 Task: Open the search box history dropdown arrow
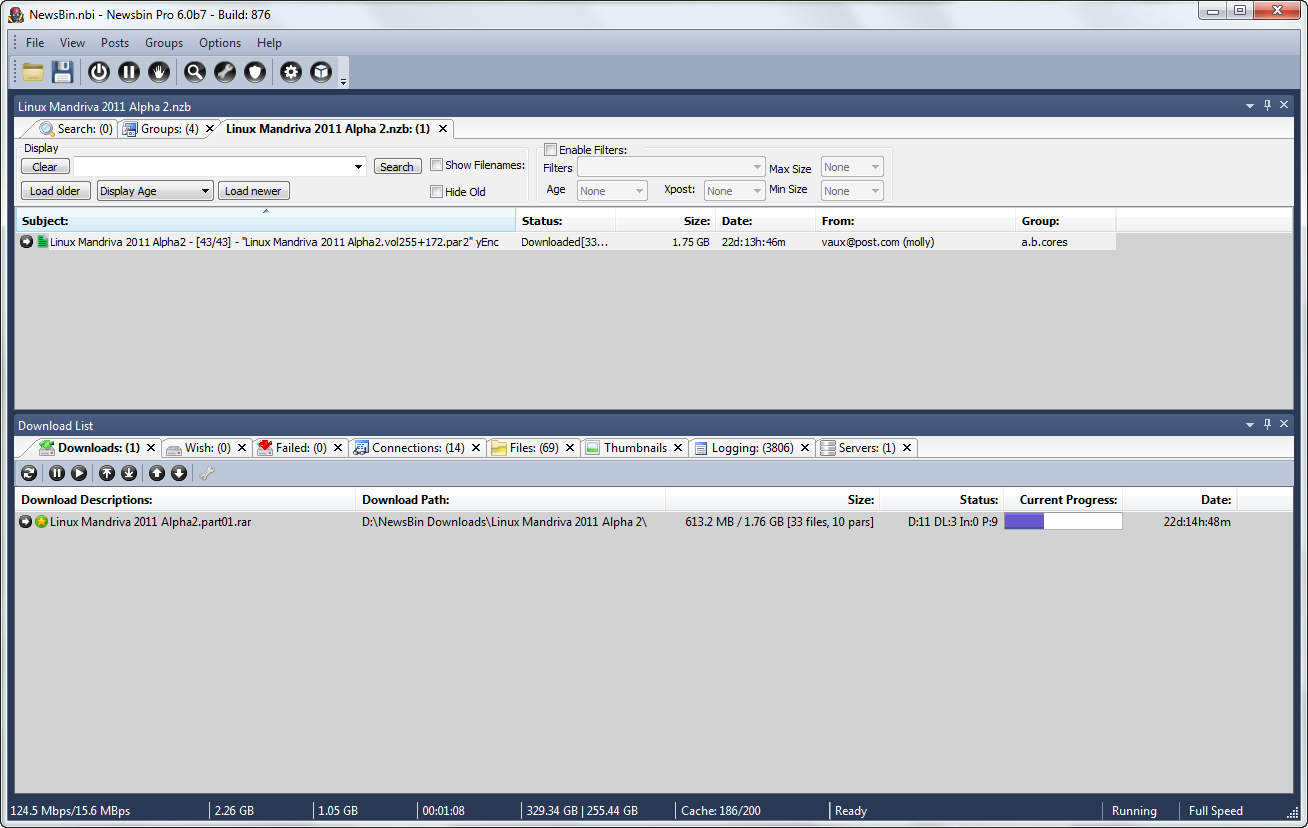359,167
